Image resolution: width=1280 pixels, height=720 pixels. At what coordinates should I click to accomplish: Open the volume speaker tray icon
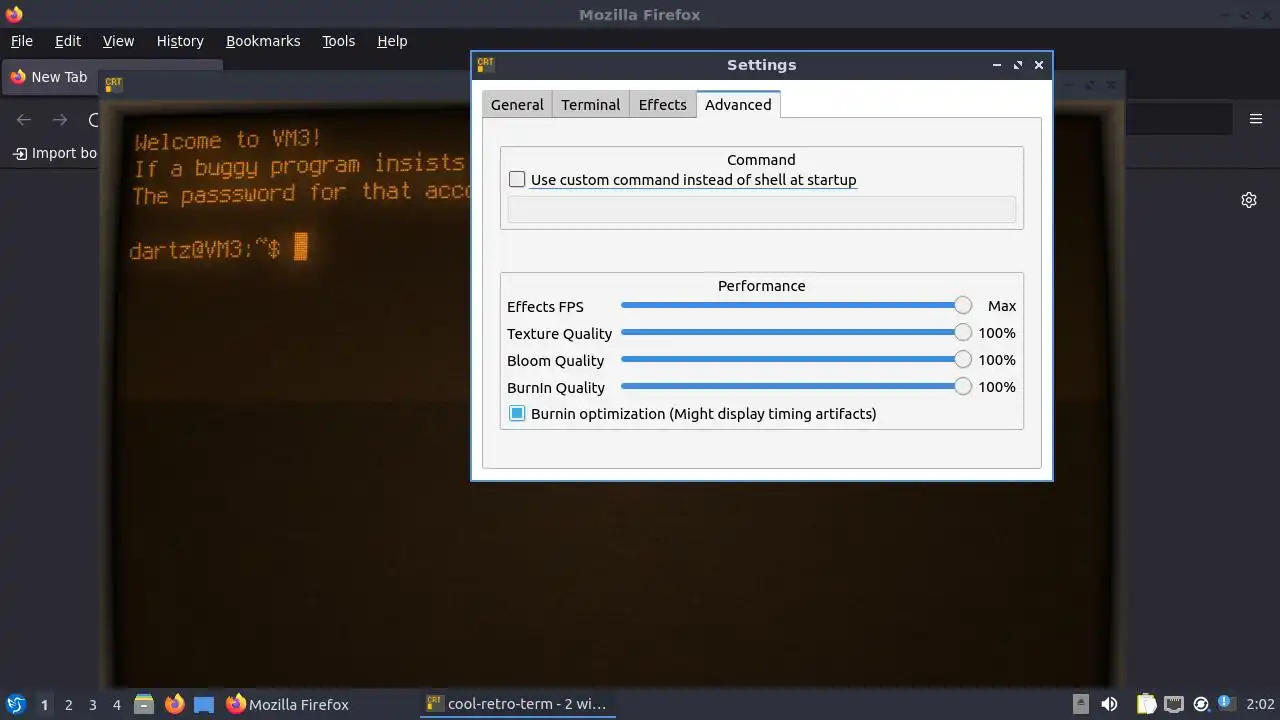[x=1109, y=704]
